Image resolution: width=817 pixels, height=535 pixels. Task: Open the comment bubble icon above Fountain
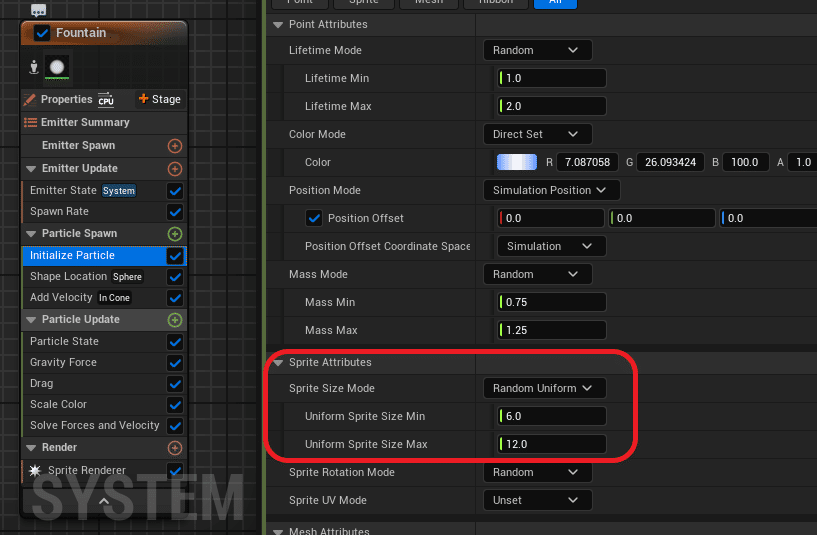pos(39,9)
